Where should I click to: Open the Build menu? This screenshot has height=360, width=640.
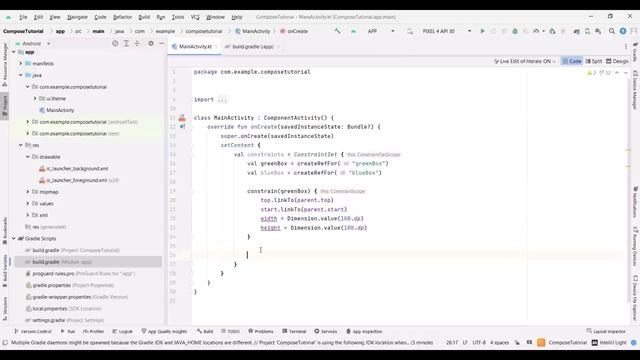[144, 17]
